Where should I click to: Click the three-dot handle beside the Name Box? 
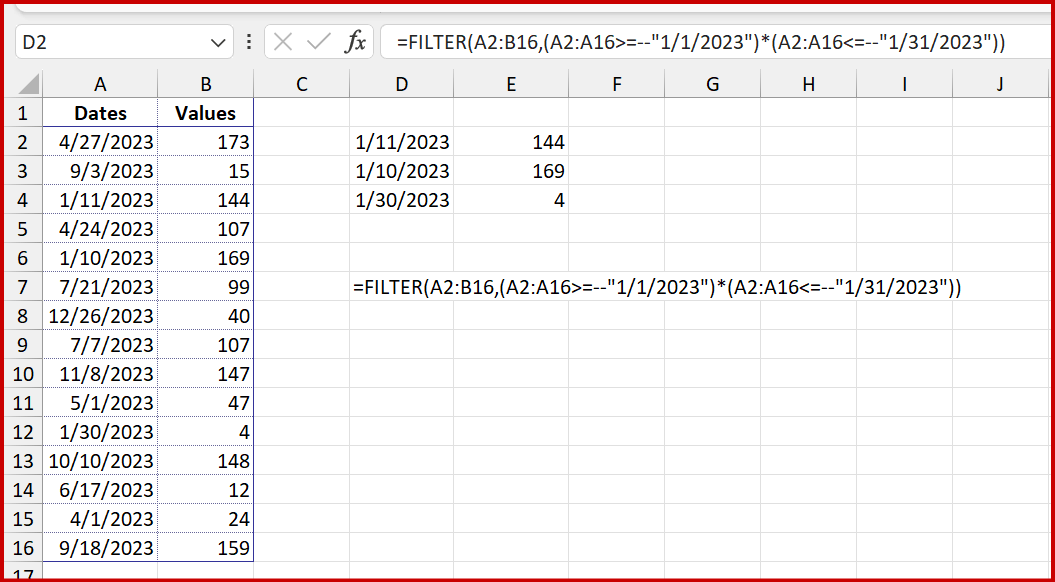pos(249,42)
